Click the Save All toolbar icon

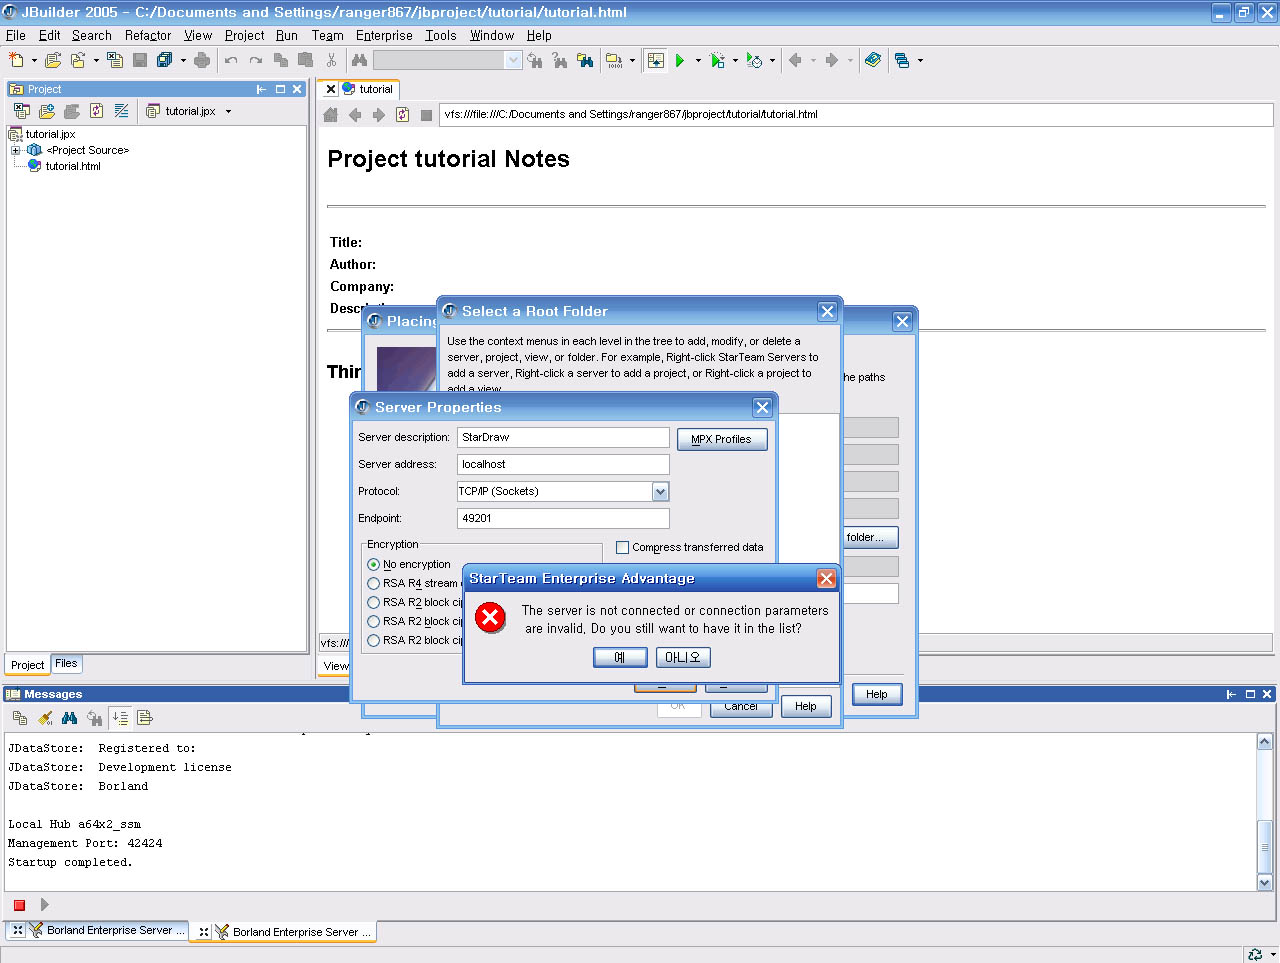tap(165, 60)
